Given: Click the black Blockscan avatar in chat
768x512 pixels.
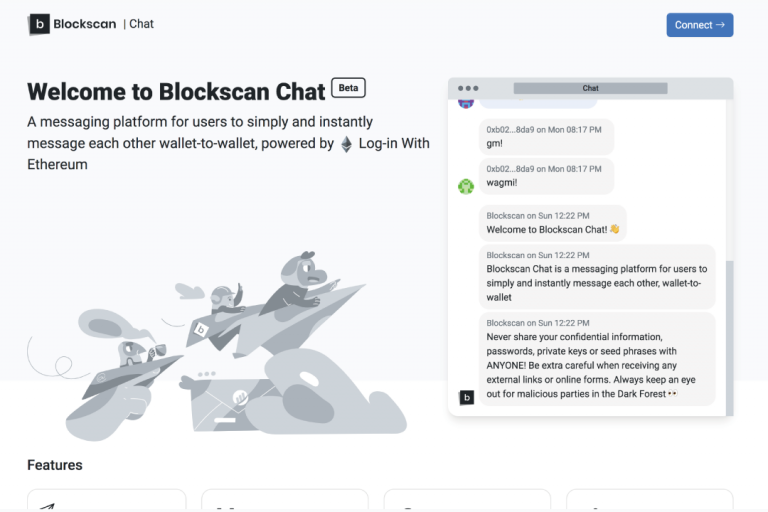Looking at the screenshot, I should [466, 397].
